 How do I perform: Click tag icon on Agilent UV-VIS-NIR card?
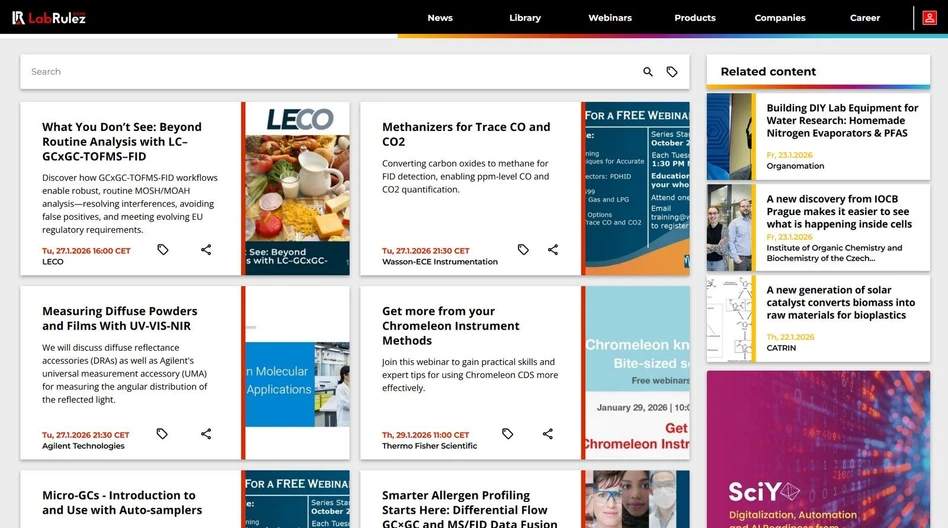pyautogui.click(x=162, y=434)
